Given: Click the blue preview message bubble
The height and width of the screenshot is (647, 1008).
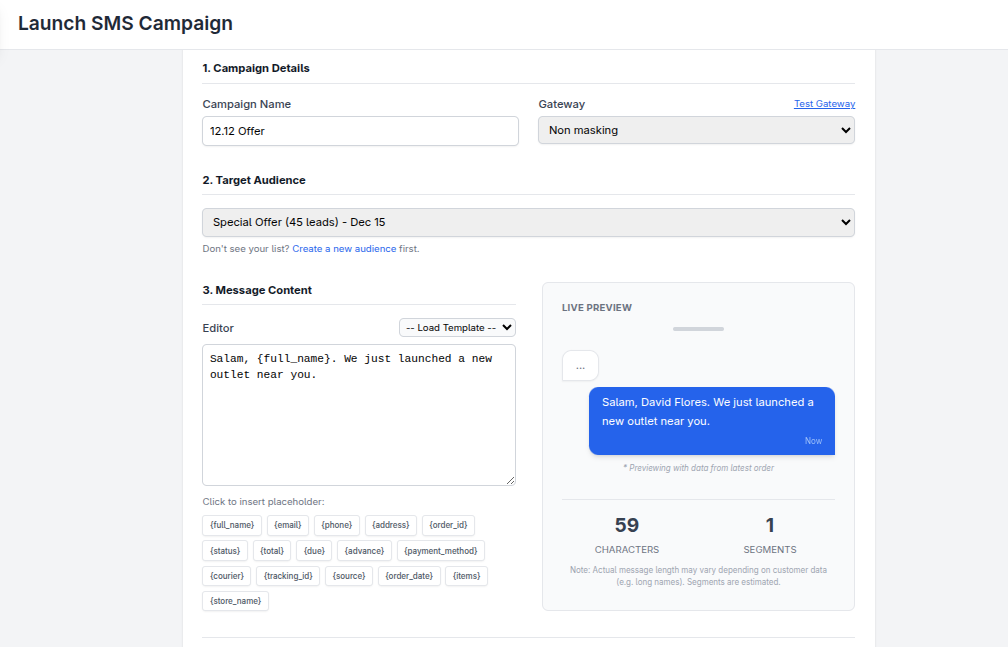Looking at the screenshot, I should point(711,420).
